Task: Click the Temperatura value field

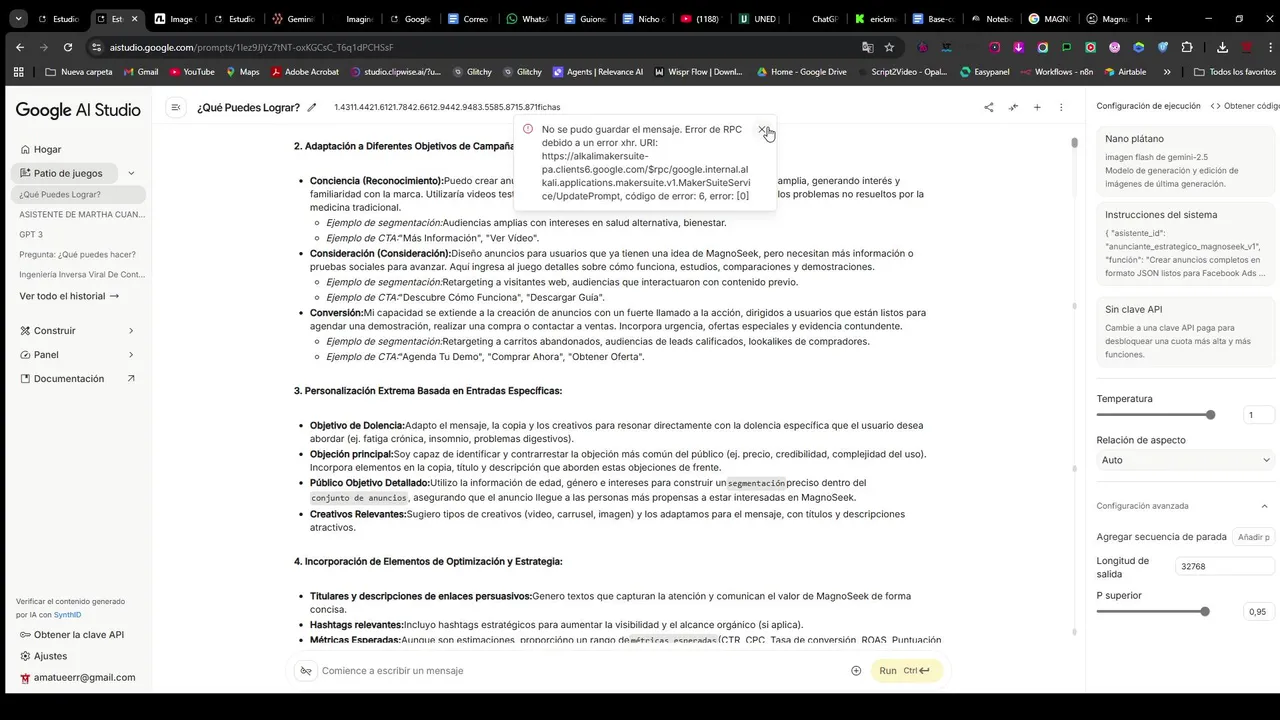Action: [1259, 415]
